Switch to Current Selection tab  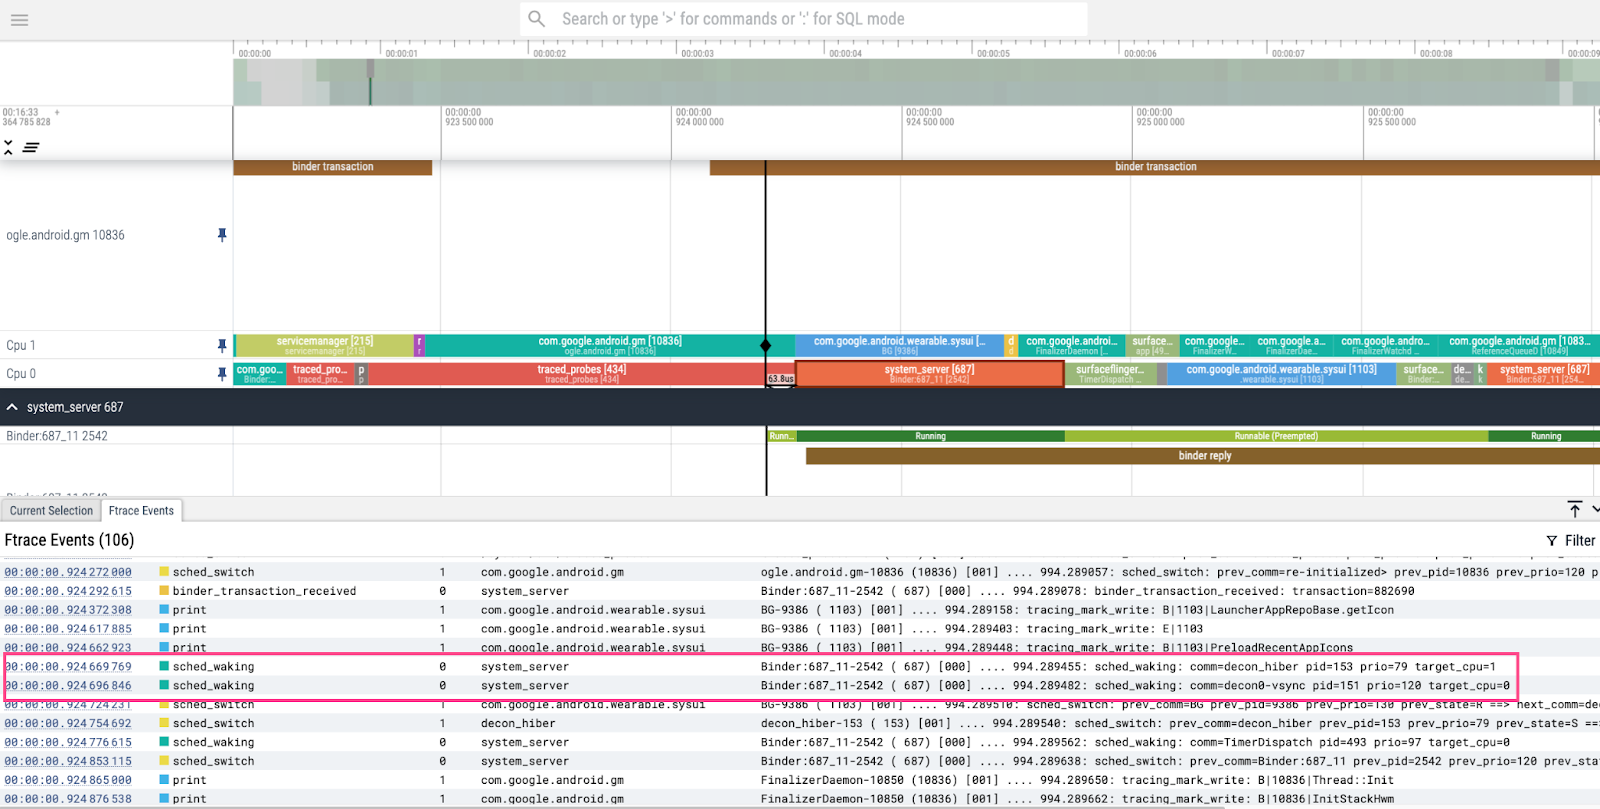51,511
